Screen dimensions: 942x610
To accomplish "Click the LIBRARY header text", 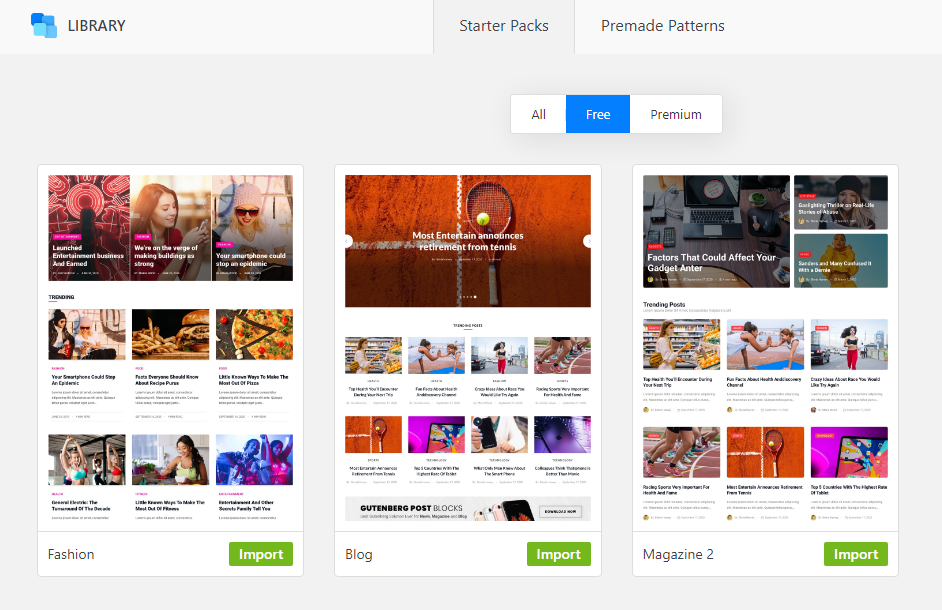I will coord(96,26).
